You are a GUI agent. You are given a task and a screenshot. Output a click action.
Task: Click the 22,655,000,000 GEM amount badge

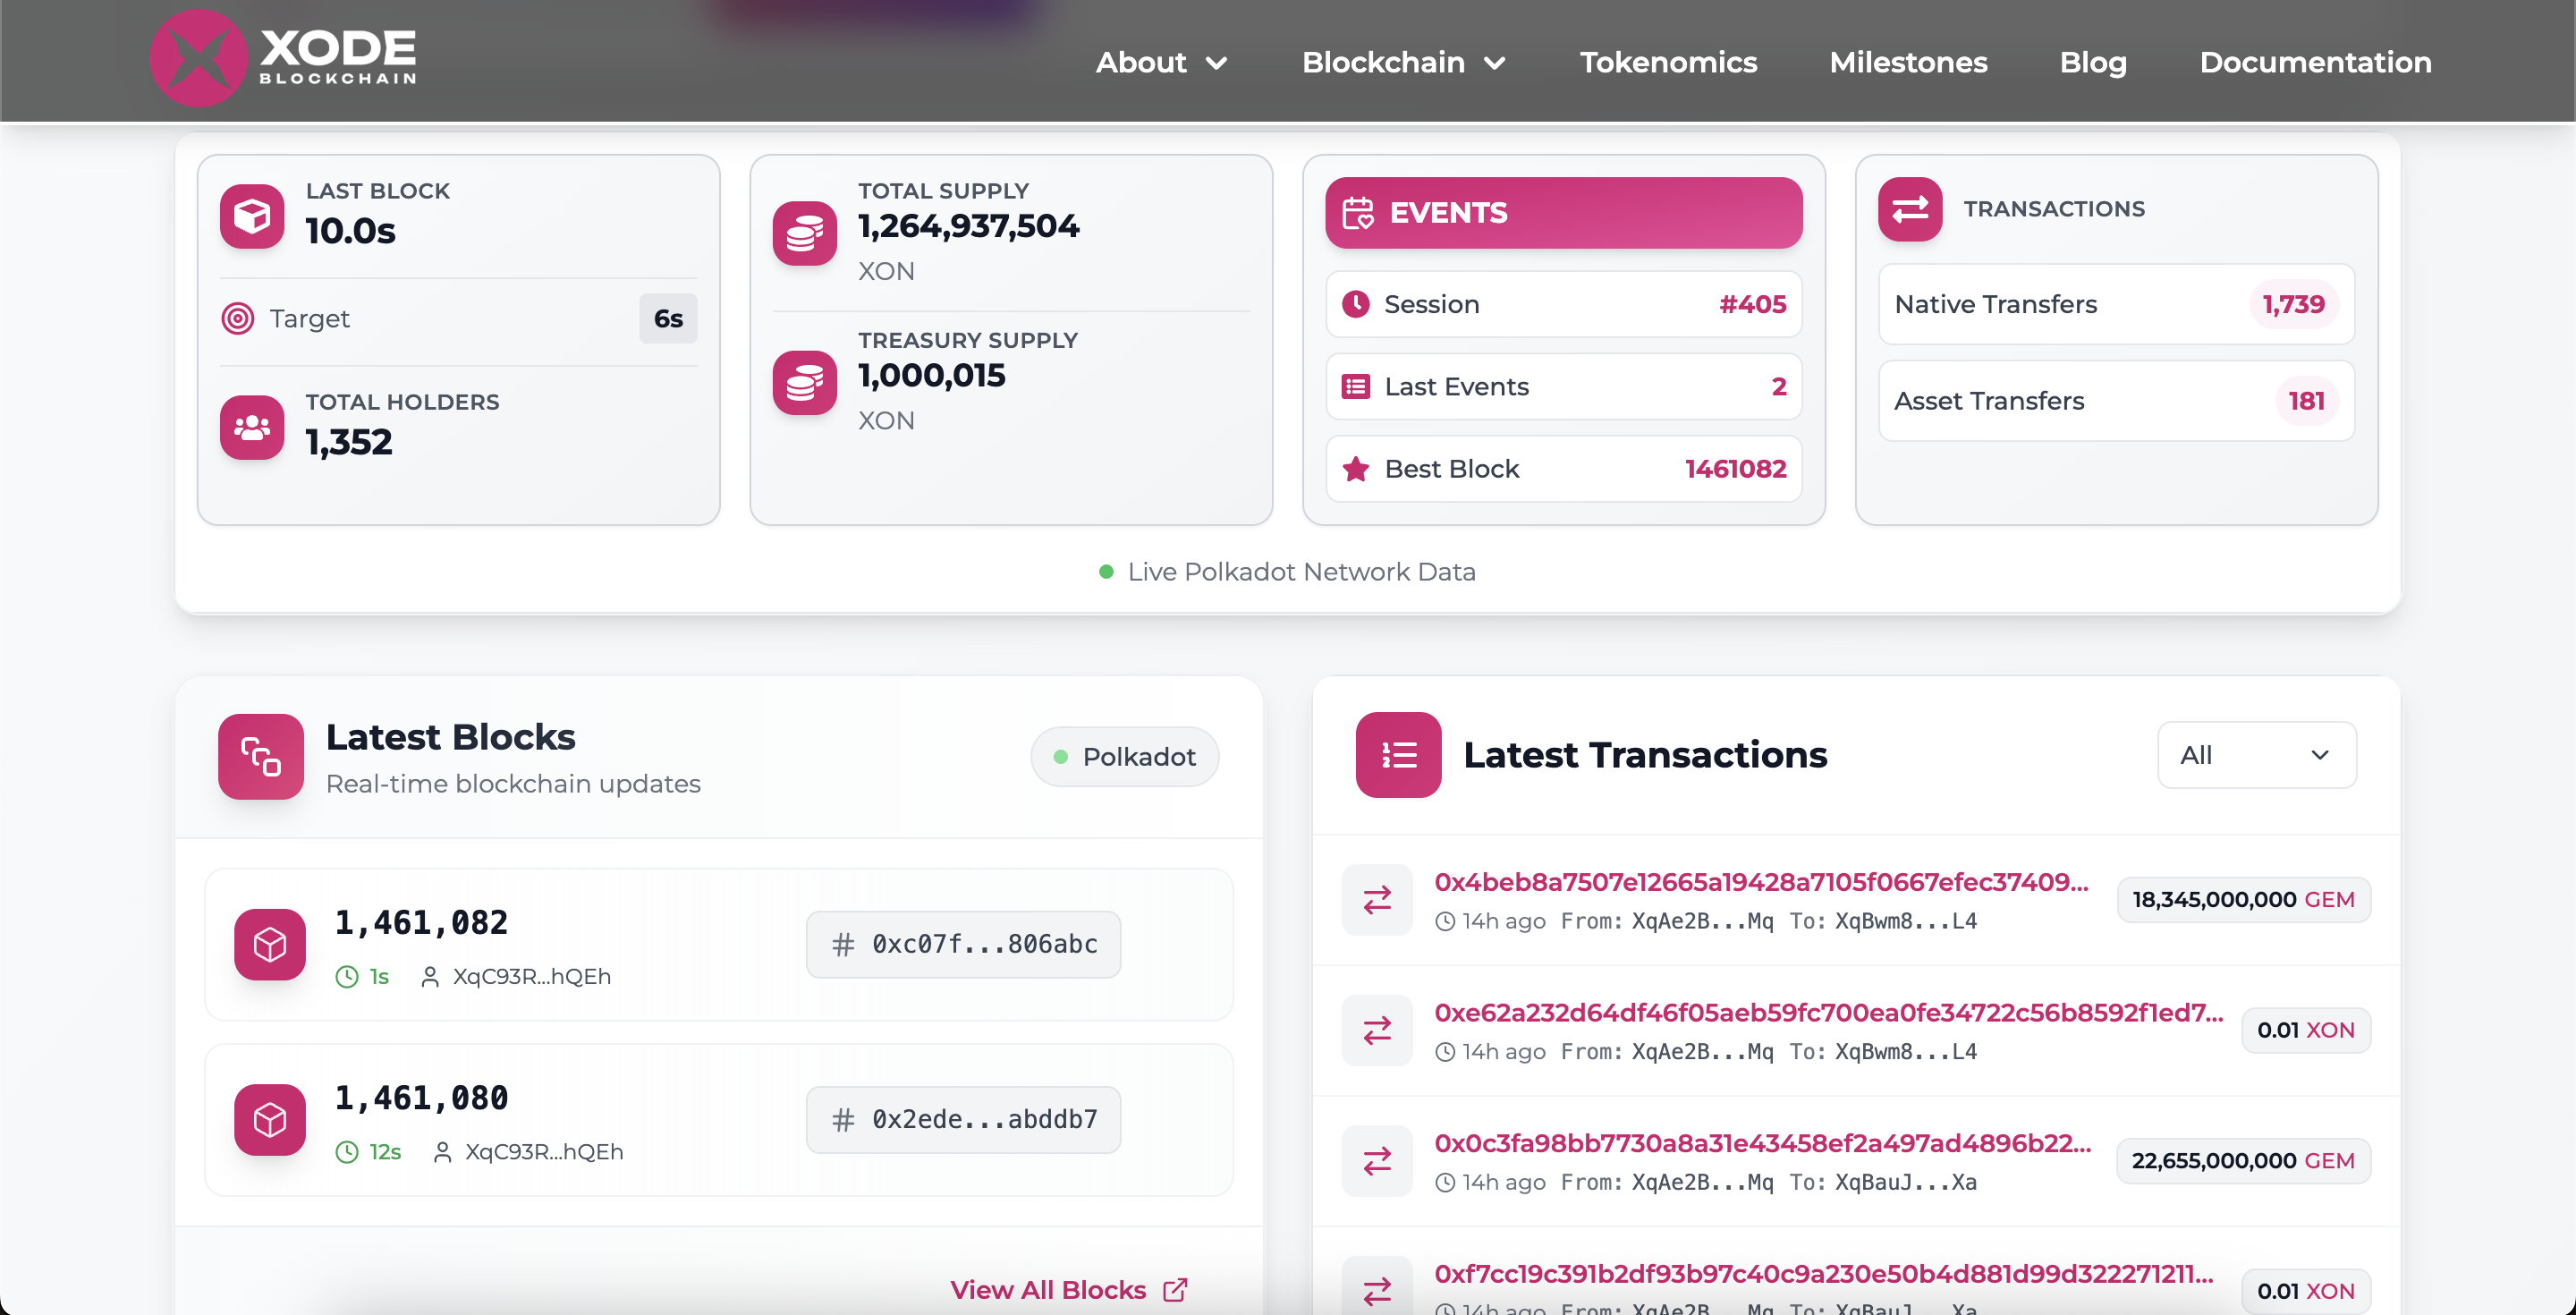tap(2243, 1160)
